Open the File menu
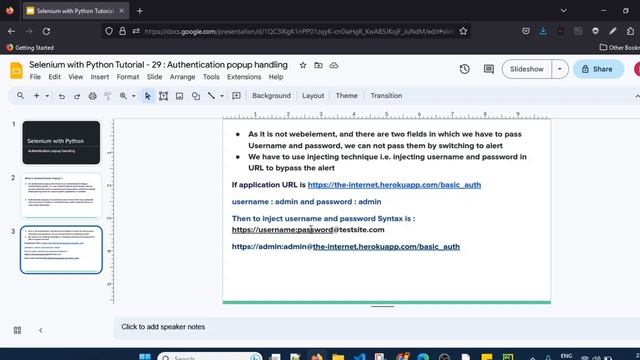 click(35, 77)
